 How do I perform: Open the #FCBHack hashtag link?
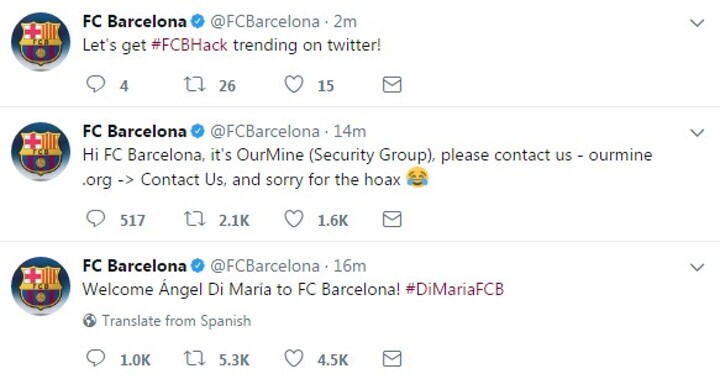[x=189, y=45]
